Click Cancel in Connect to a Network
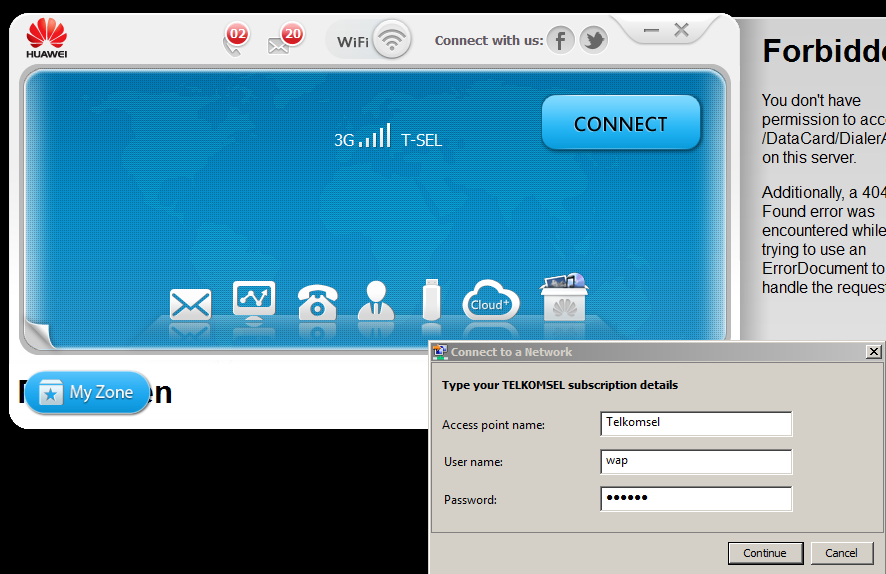The image size is (886, 574). click(841, 553)
